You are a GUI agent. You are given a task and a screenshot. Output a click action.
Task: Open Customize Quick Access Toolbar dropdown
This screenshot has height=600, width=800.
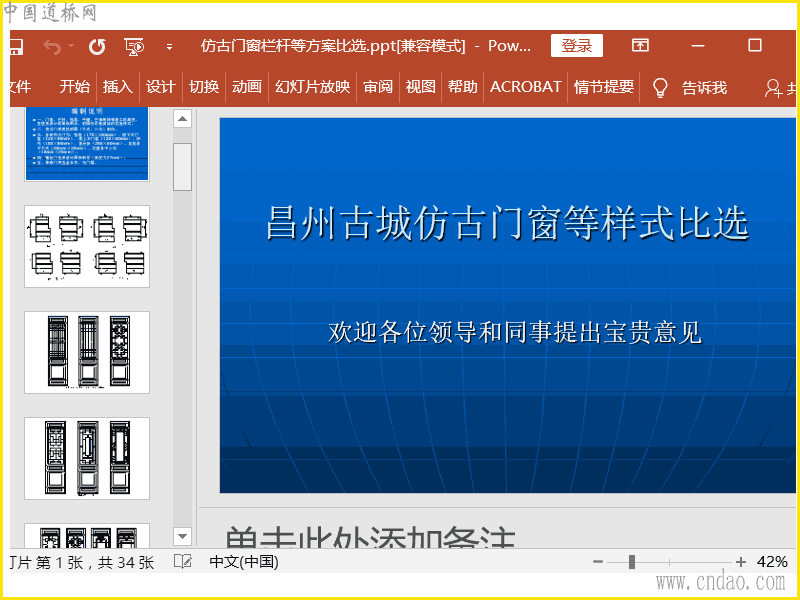coord(169,47)
